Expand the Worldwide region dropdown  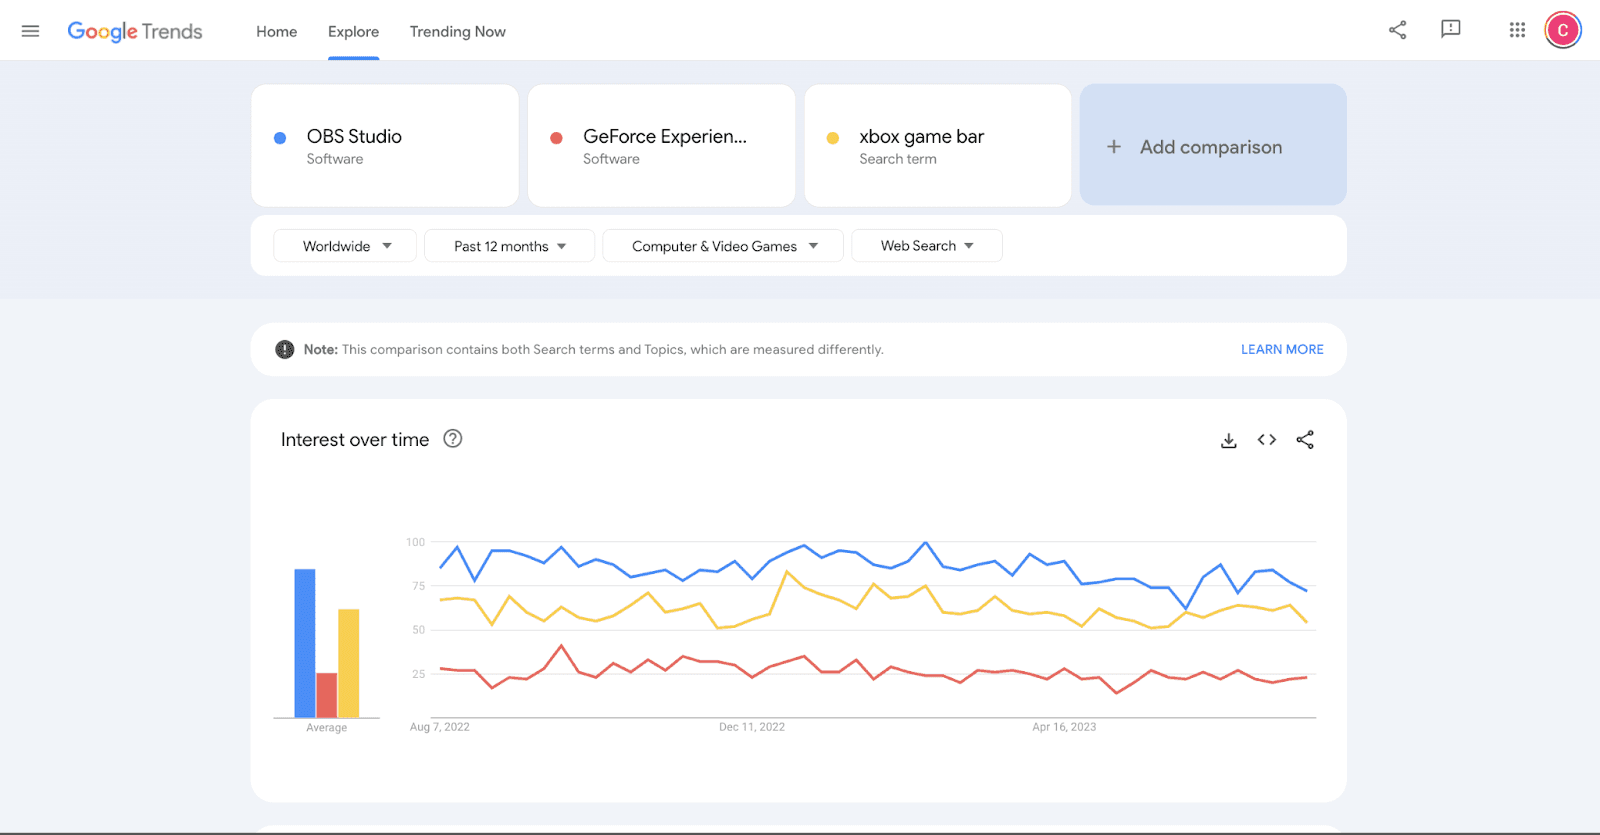[x=346, y=246]
